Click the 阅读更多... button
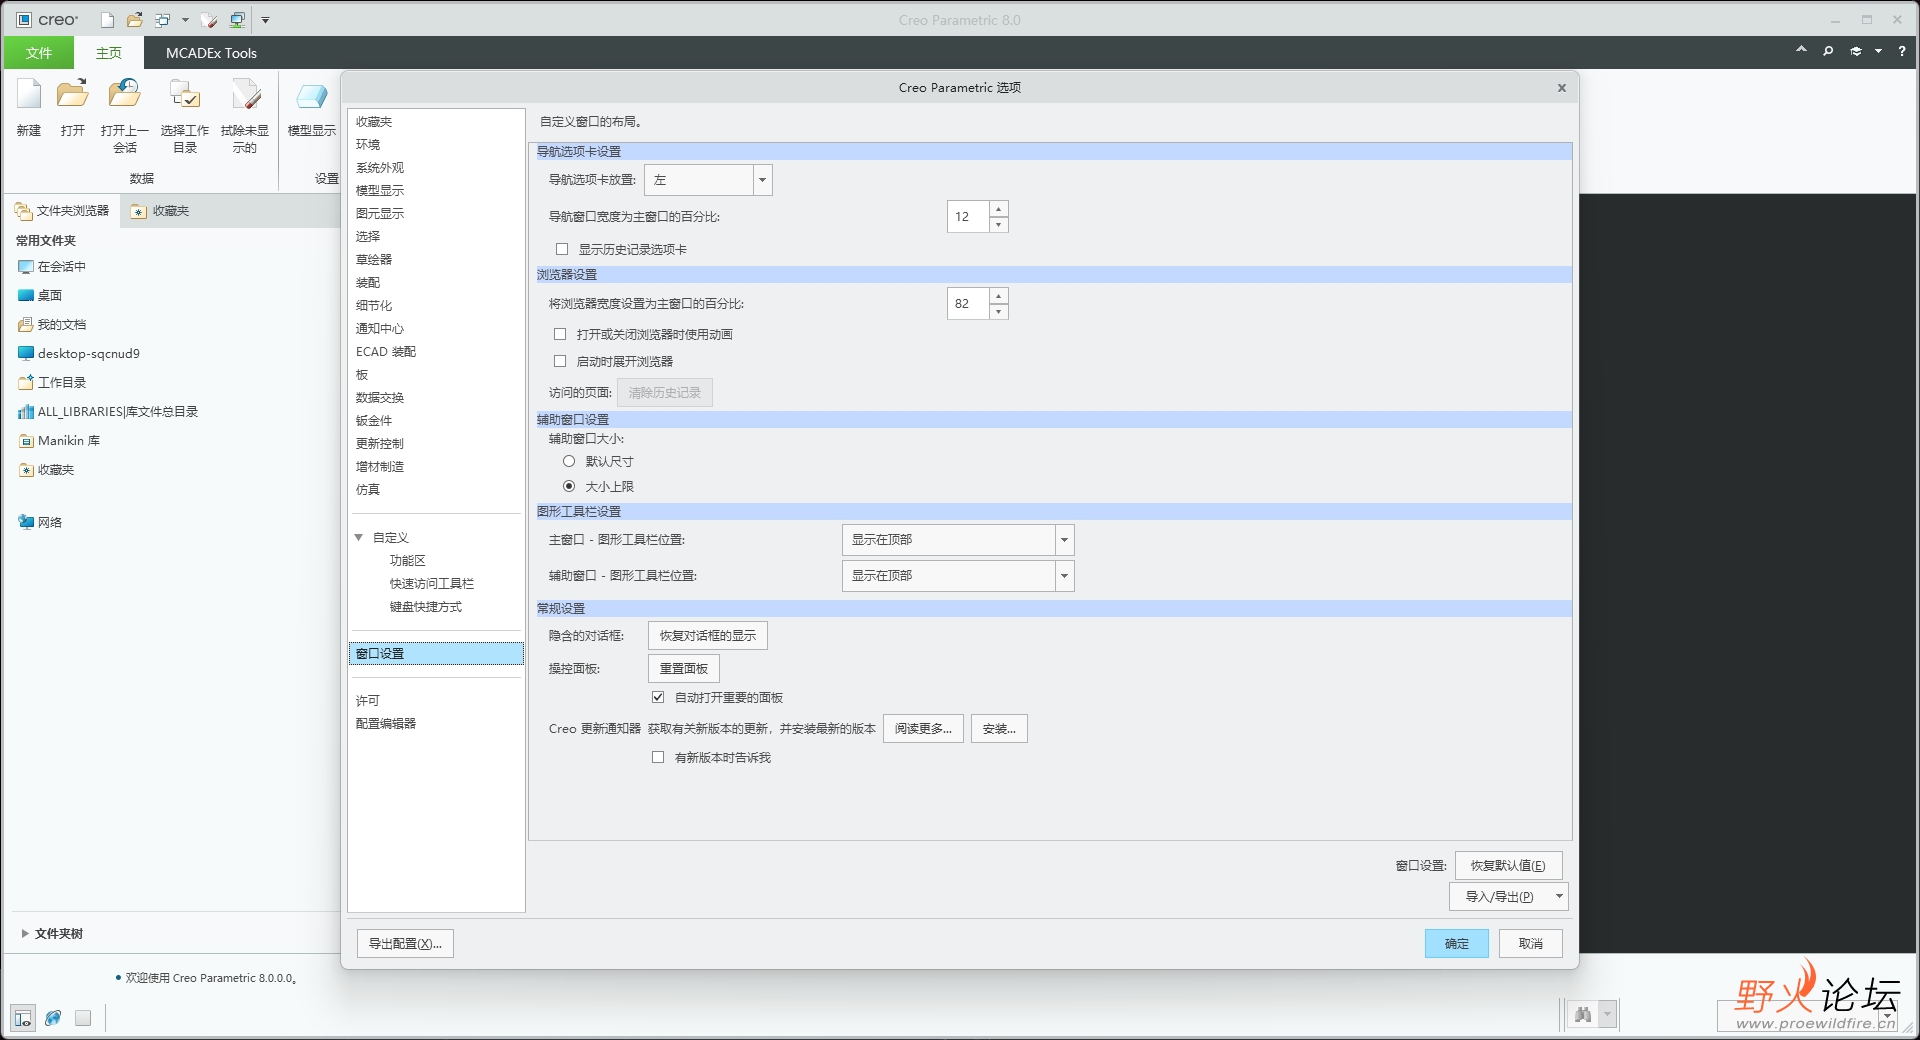Image resolution: width=1920 pixels, height=1040 pixels. pyautogui.click(x=923, y=729)
